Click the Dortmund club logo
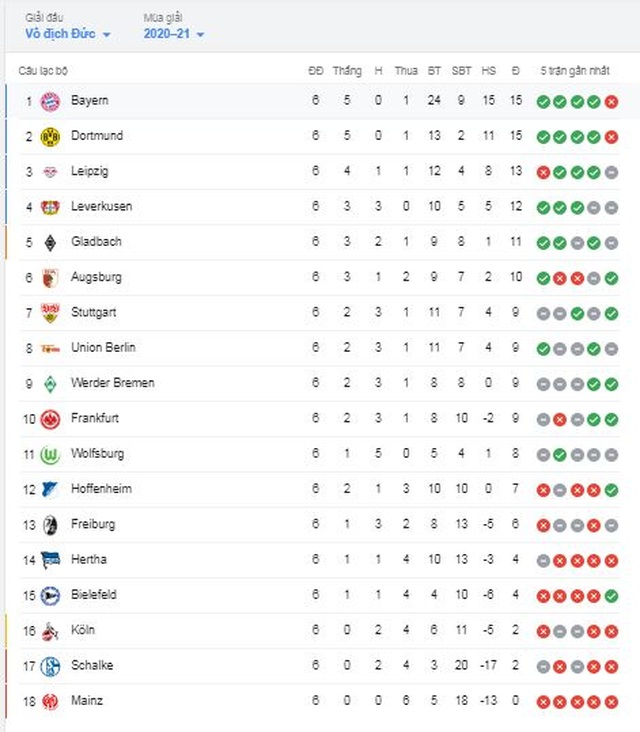 pyautogui.click(x=50, y=136)
